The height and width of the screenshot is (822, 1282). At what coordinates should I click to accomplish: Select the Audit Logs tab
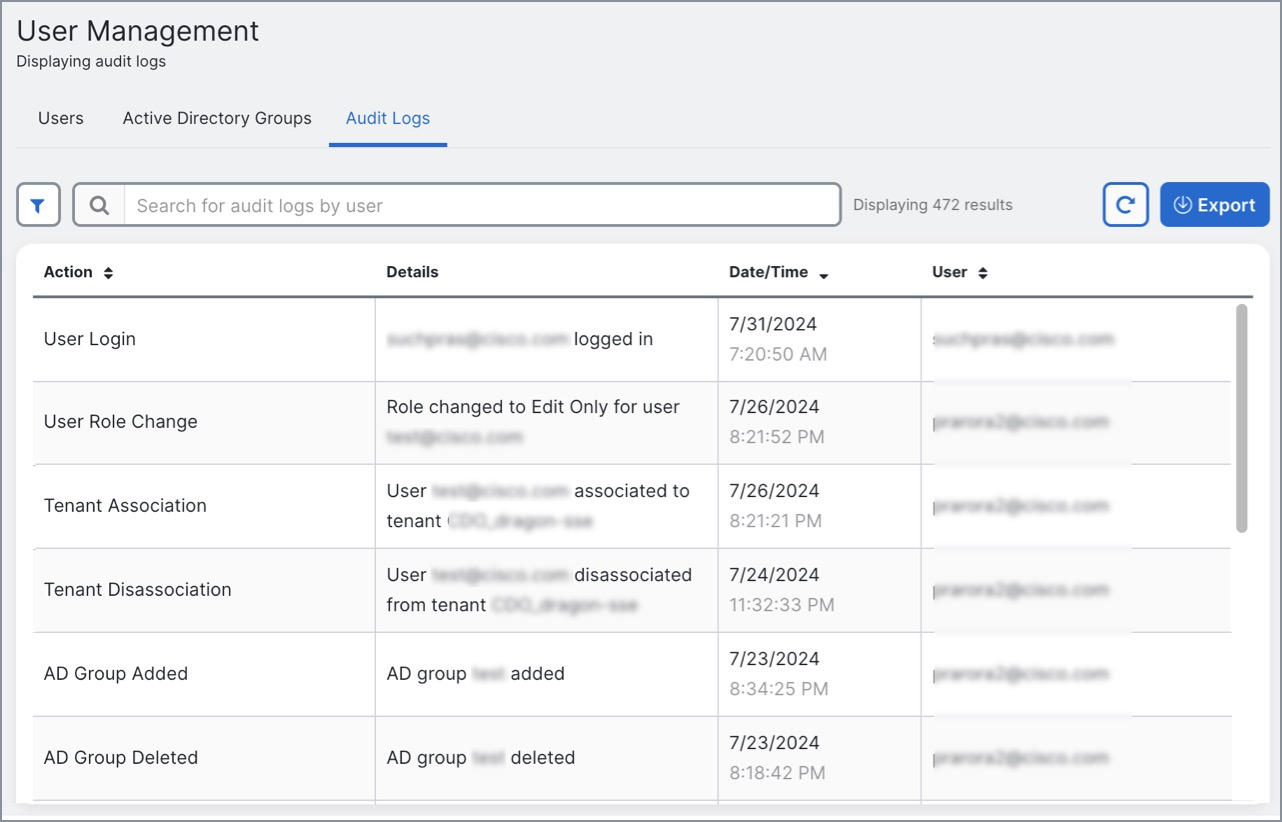pos(387,118)
